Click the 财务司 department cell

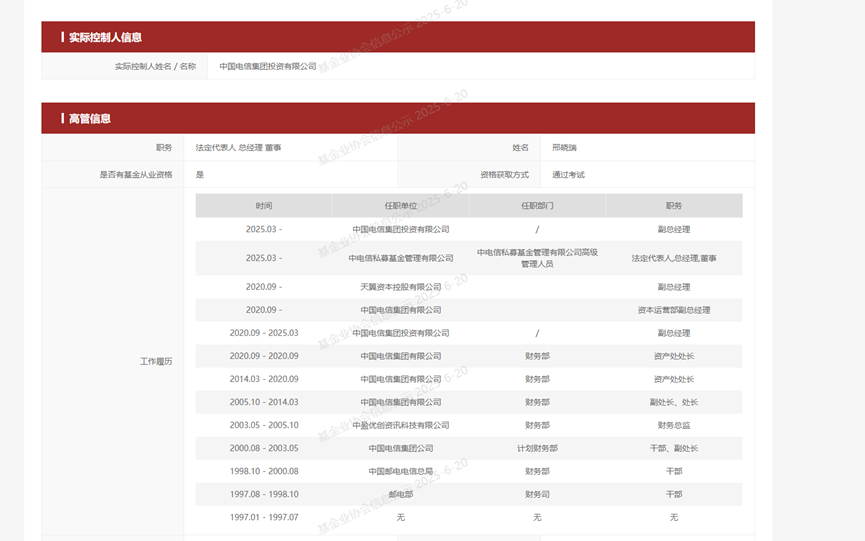537,495
